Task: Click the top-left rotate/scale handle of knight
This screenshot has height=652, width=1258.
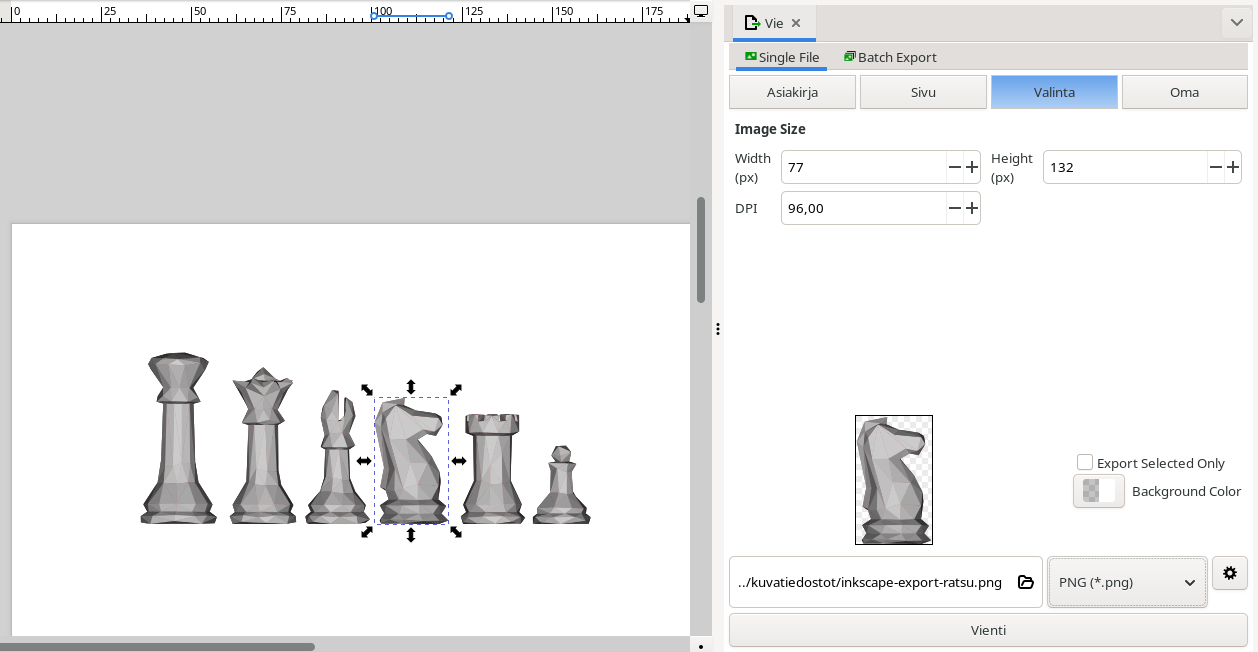Action: coord(366,390)
